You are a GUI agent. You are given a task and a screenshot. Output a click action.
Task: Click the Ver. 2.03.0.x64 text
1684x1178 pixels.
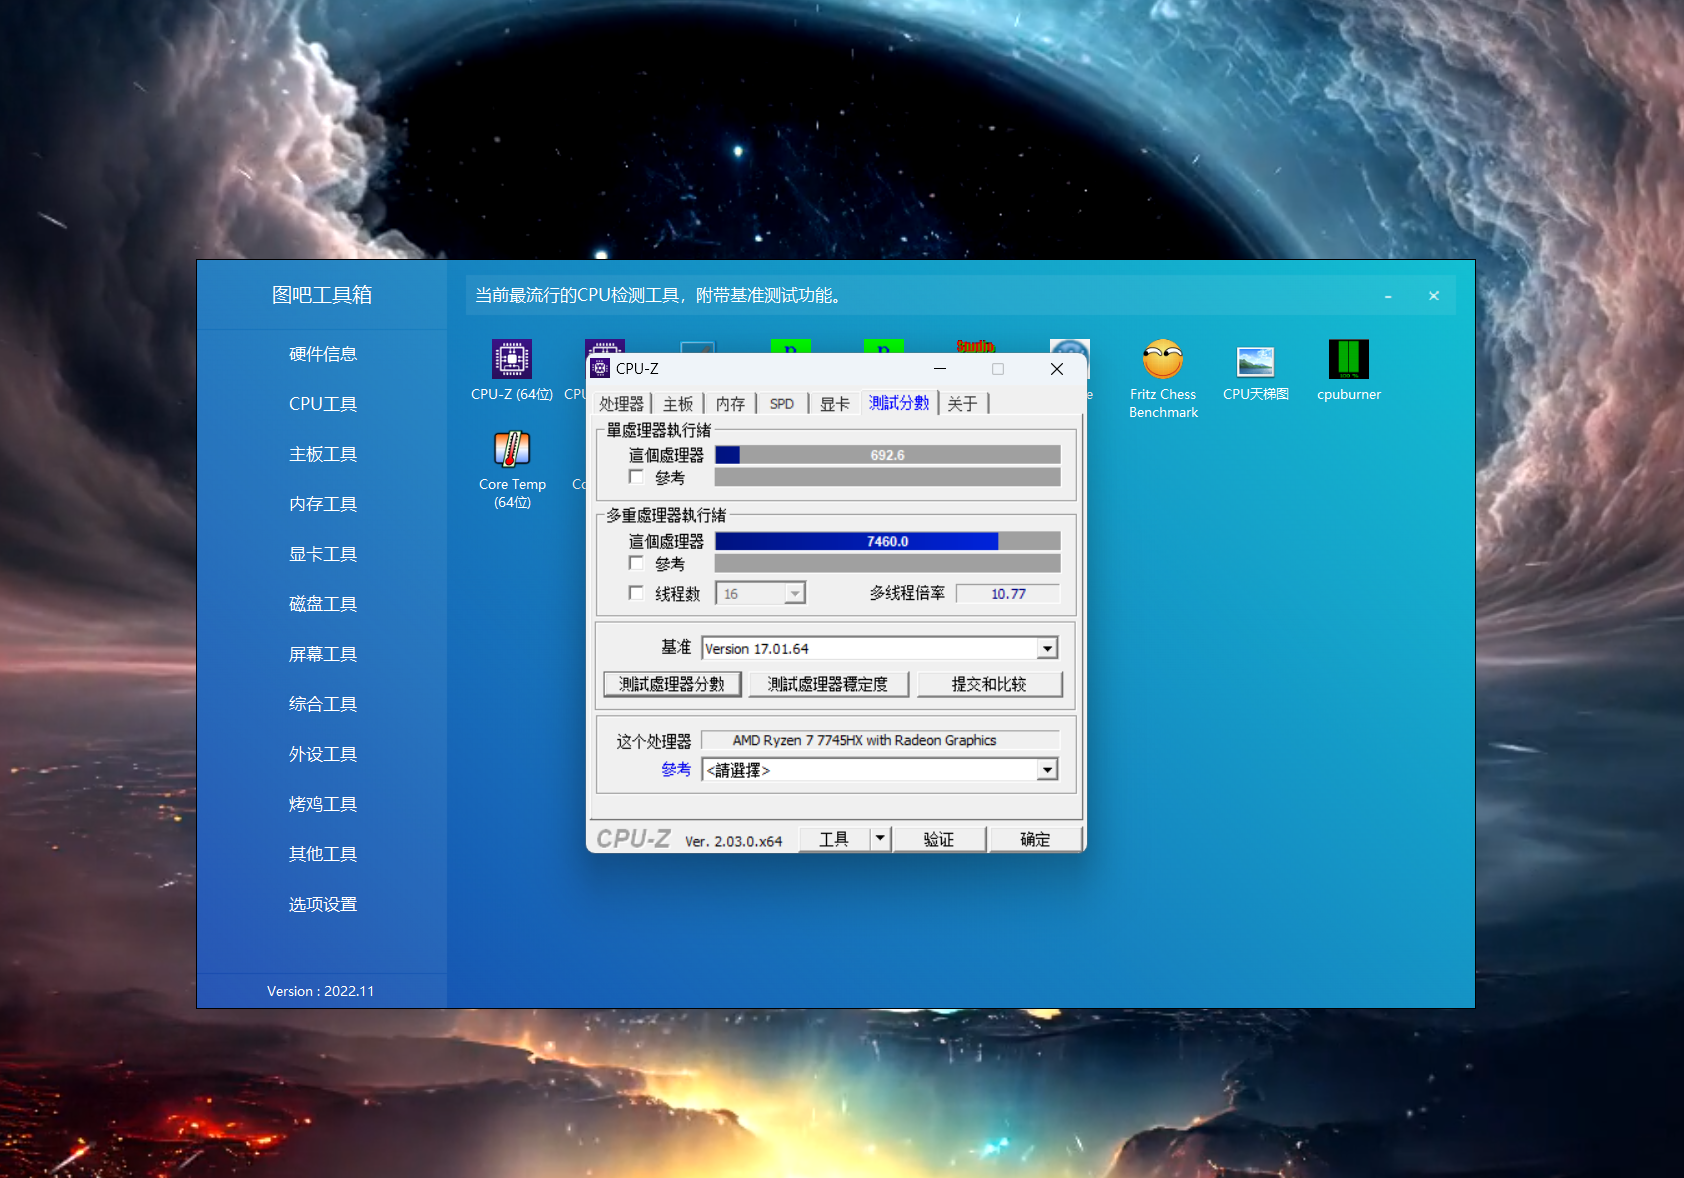[x=733, y=841]
